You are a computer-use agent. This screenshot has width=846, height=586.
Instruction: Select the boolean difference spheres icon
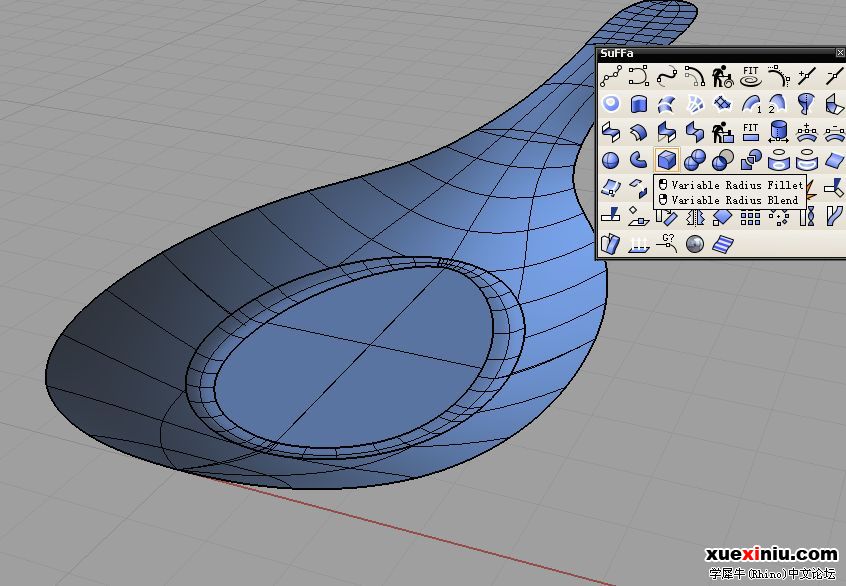tap(723, 160)
